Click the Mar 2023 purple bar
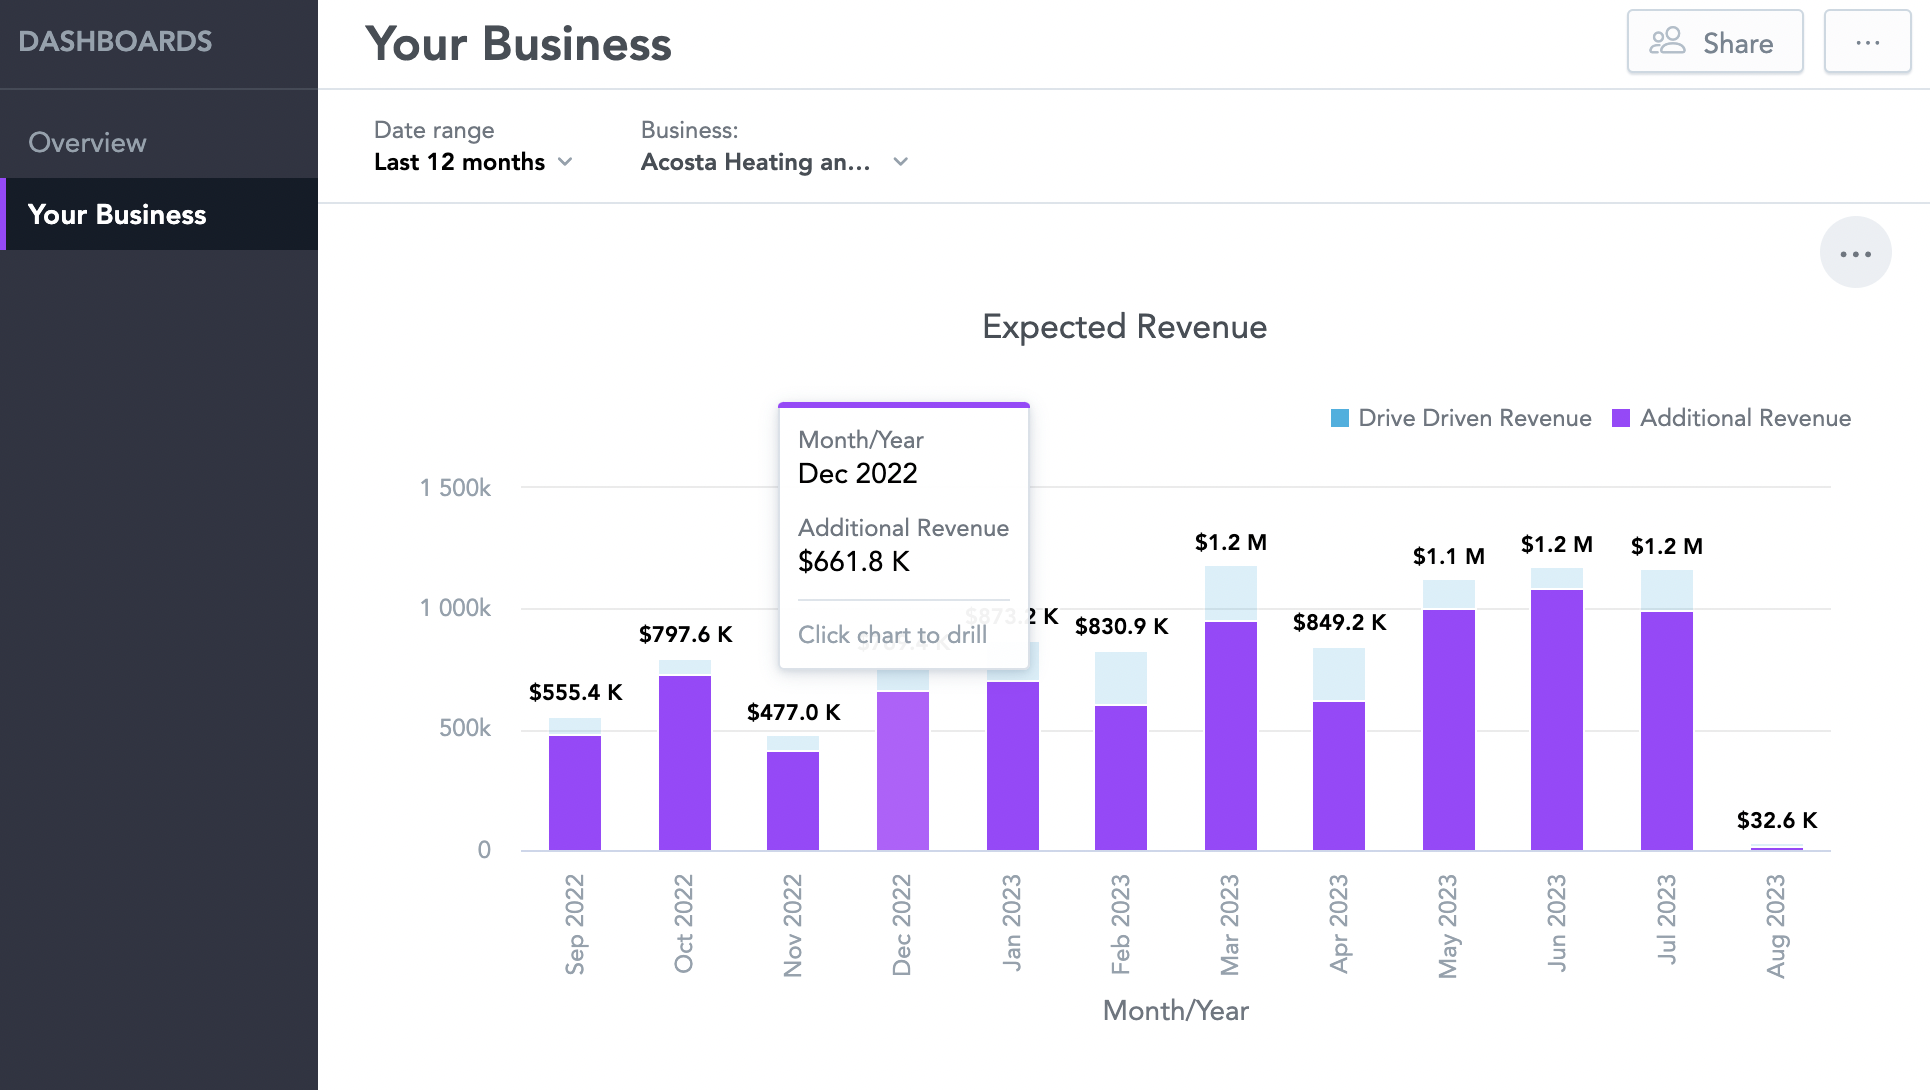The image size is (1930, 1090). click(1230, 735)
